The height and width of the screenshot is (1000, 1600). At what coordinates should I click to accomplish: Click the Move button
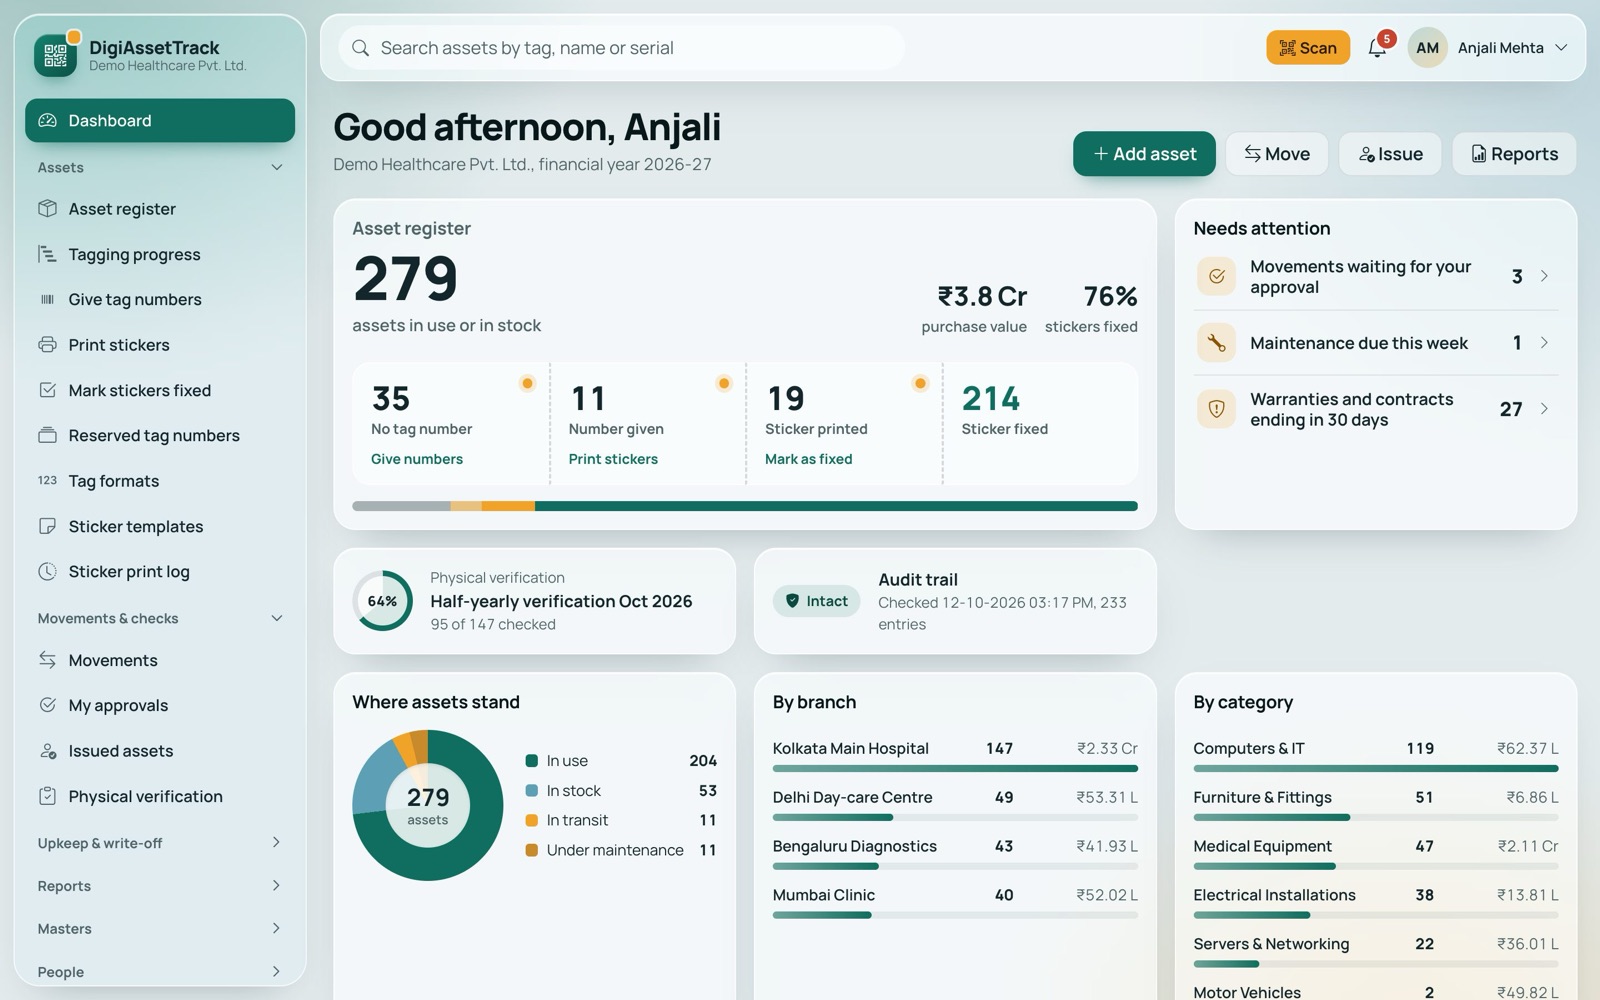pos(1277,154)
